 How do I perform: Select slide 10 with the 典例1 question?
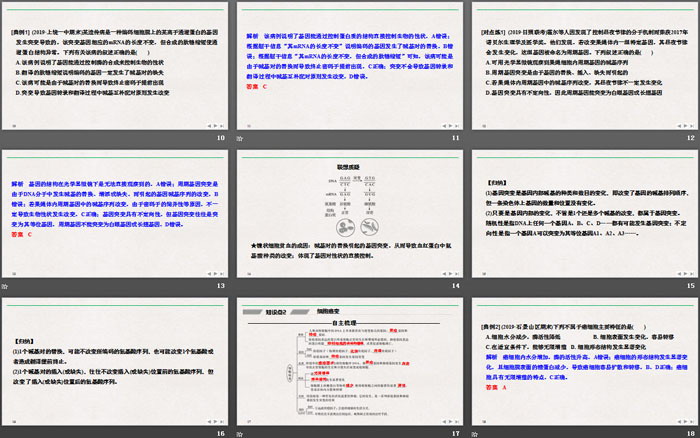pos(115,65)
